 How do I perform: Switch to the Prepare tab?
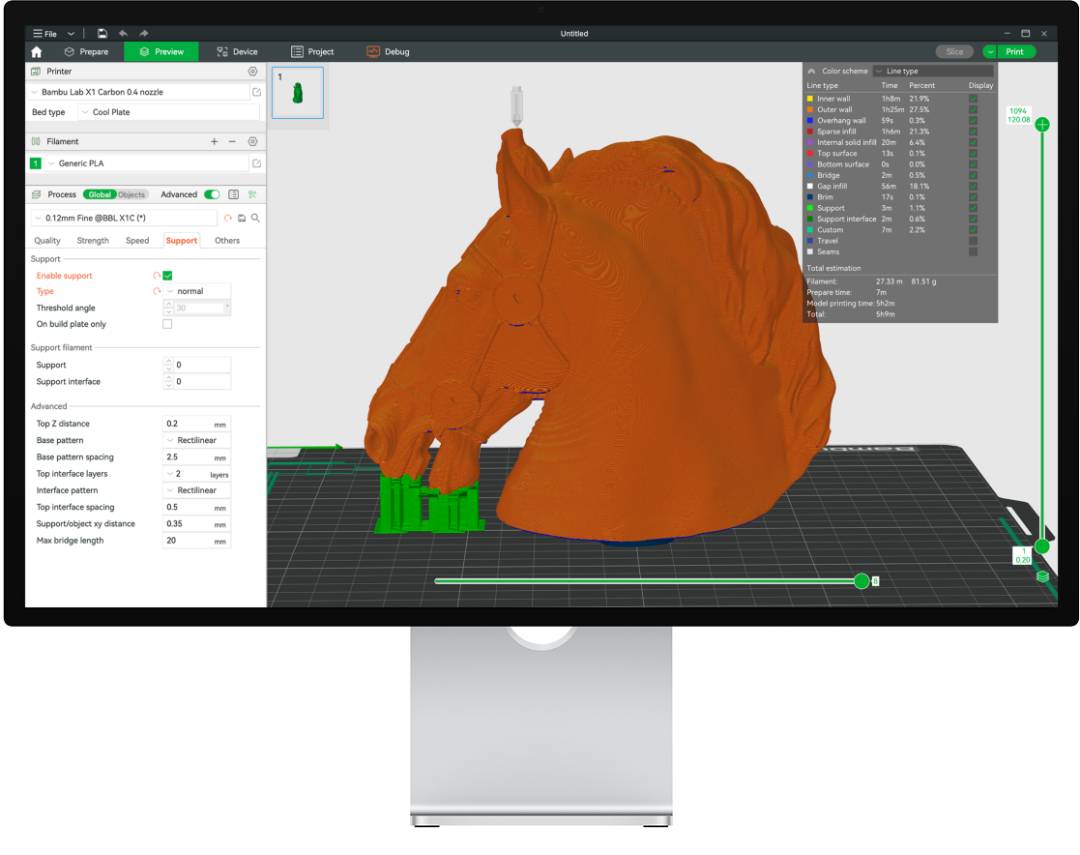(x=86, y=52)
